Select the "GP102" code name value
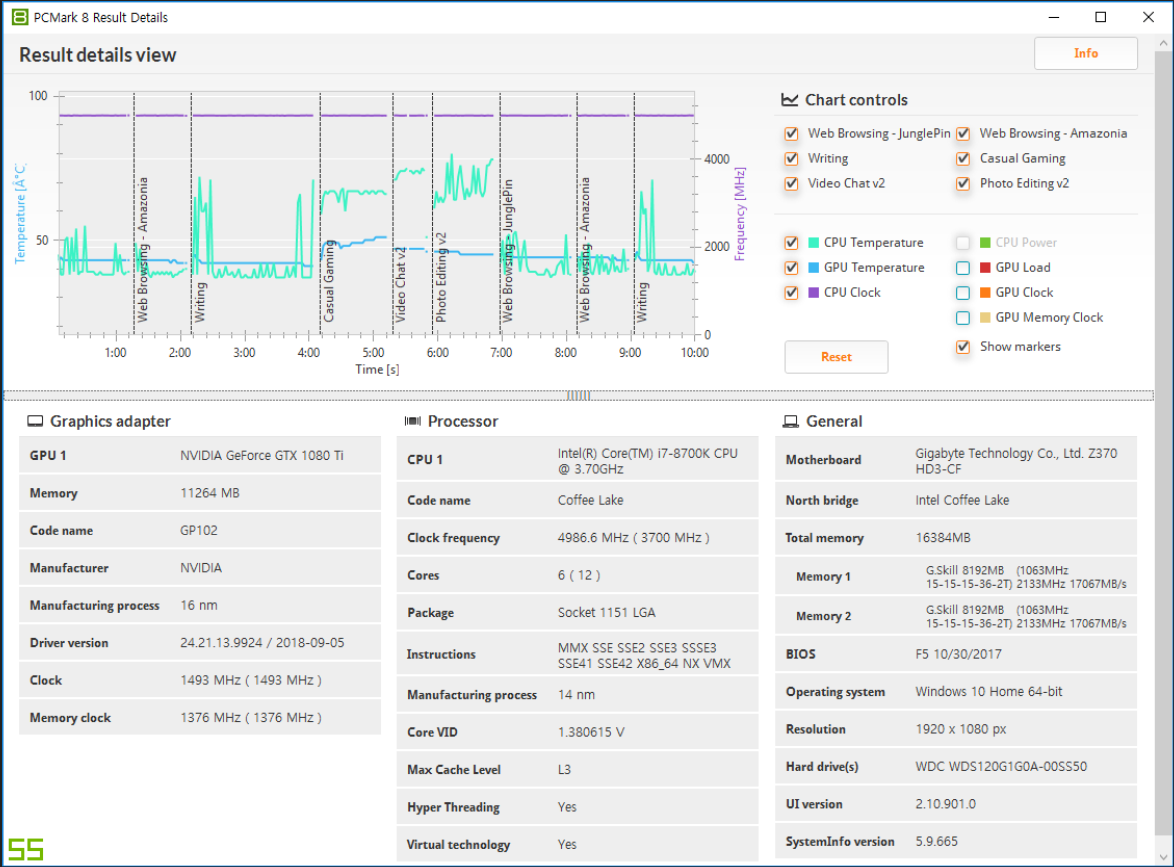The image size is (1174, 867). click(198, 530)
